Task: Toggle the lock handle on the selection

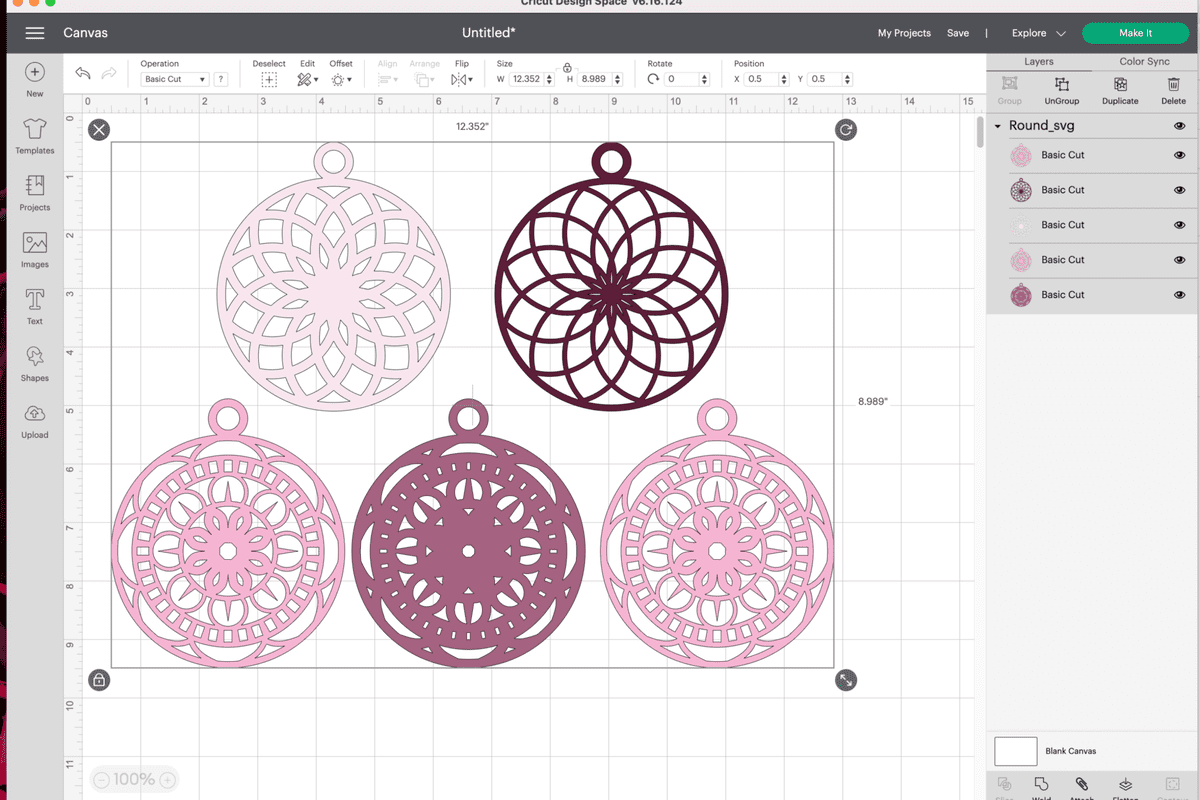Action: pos(99,680)
